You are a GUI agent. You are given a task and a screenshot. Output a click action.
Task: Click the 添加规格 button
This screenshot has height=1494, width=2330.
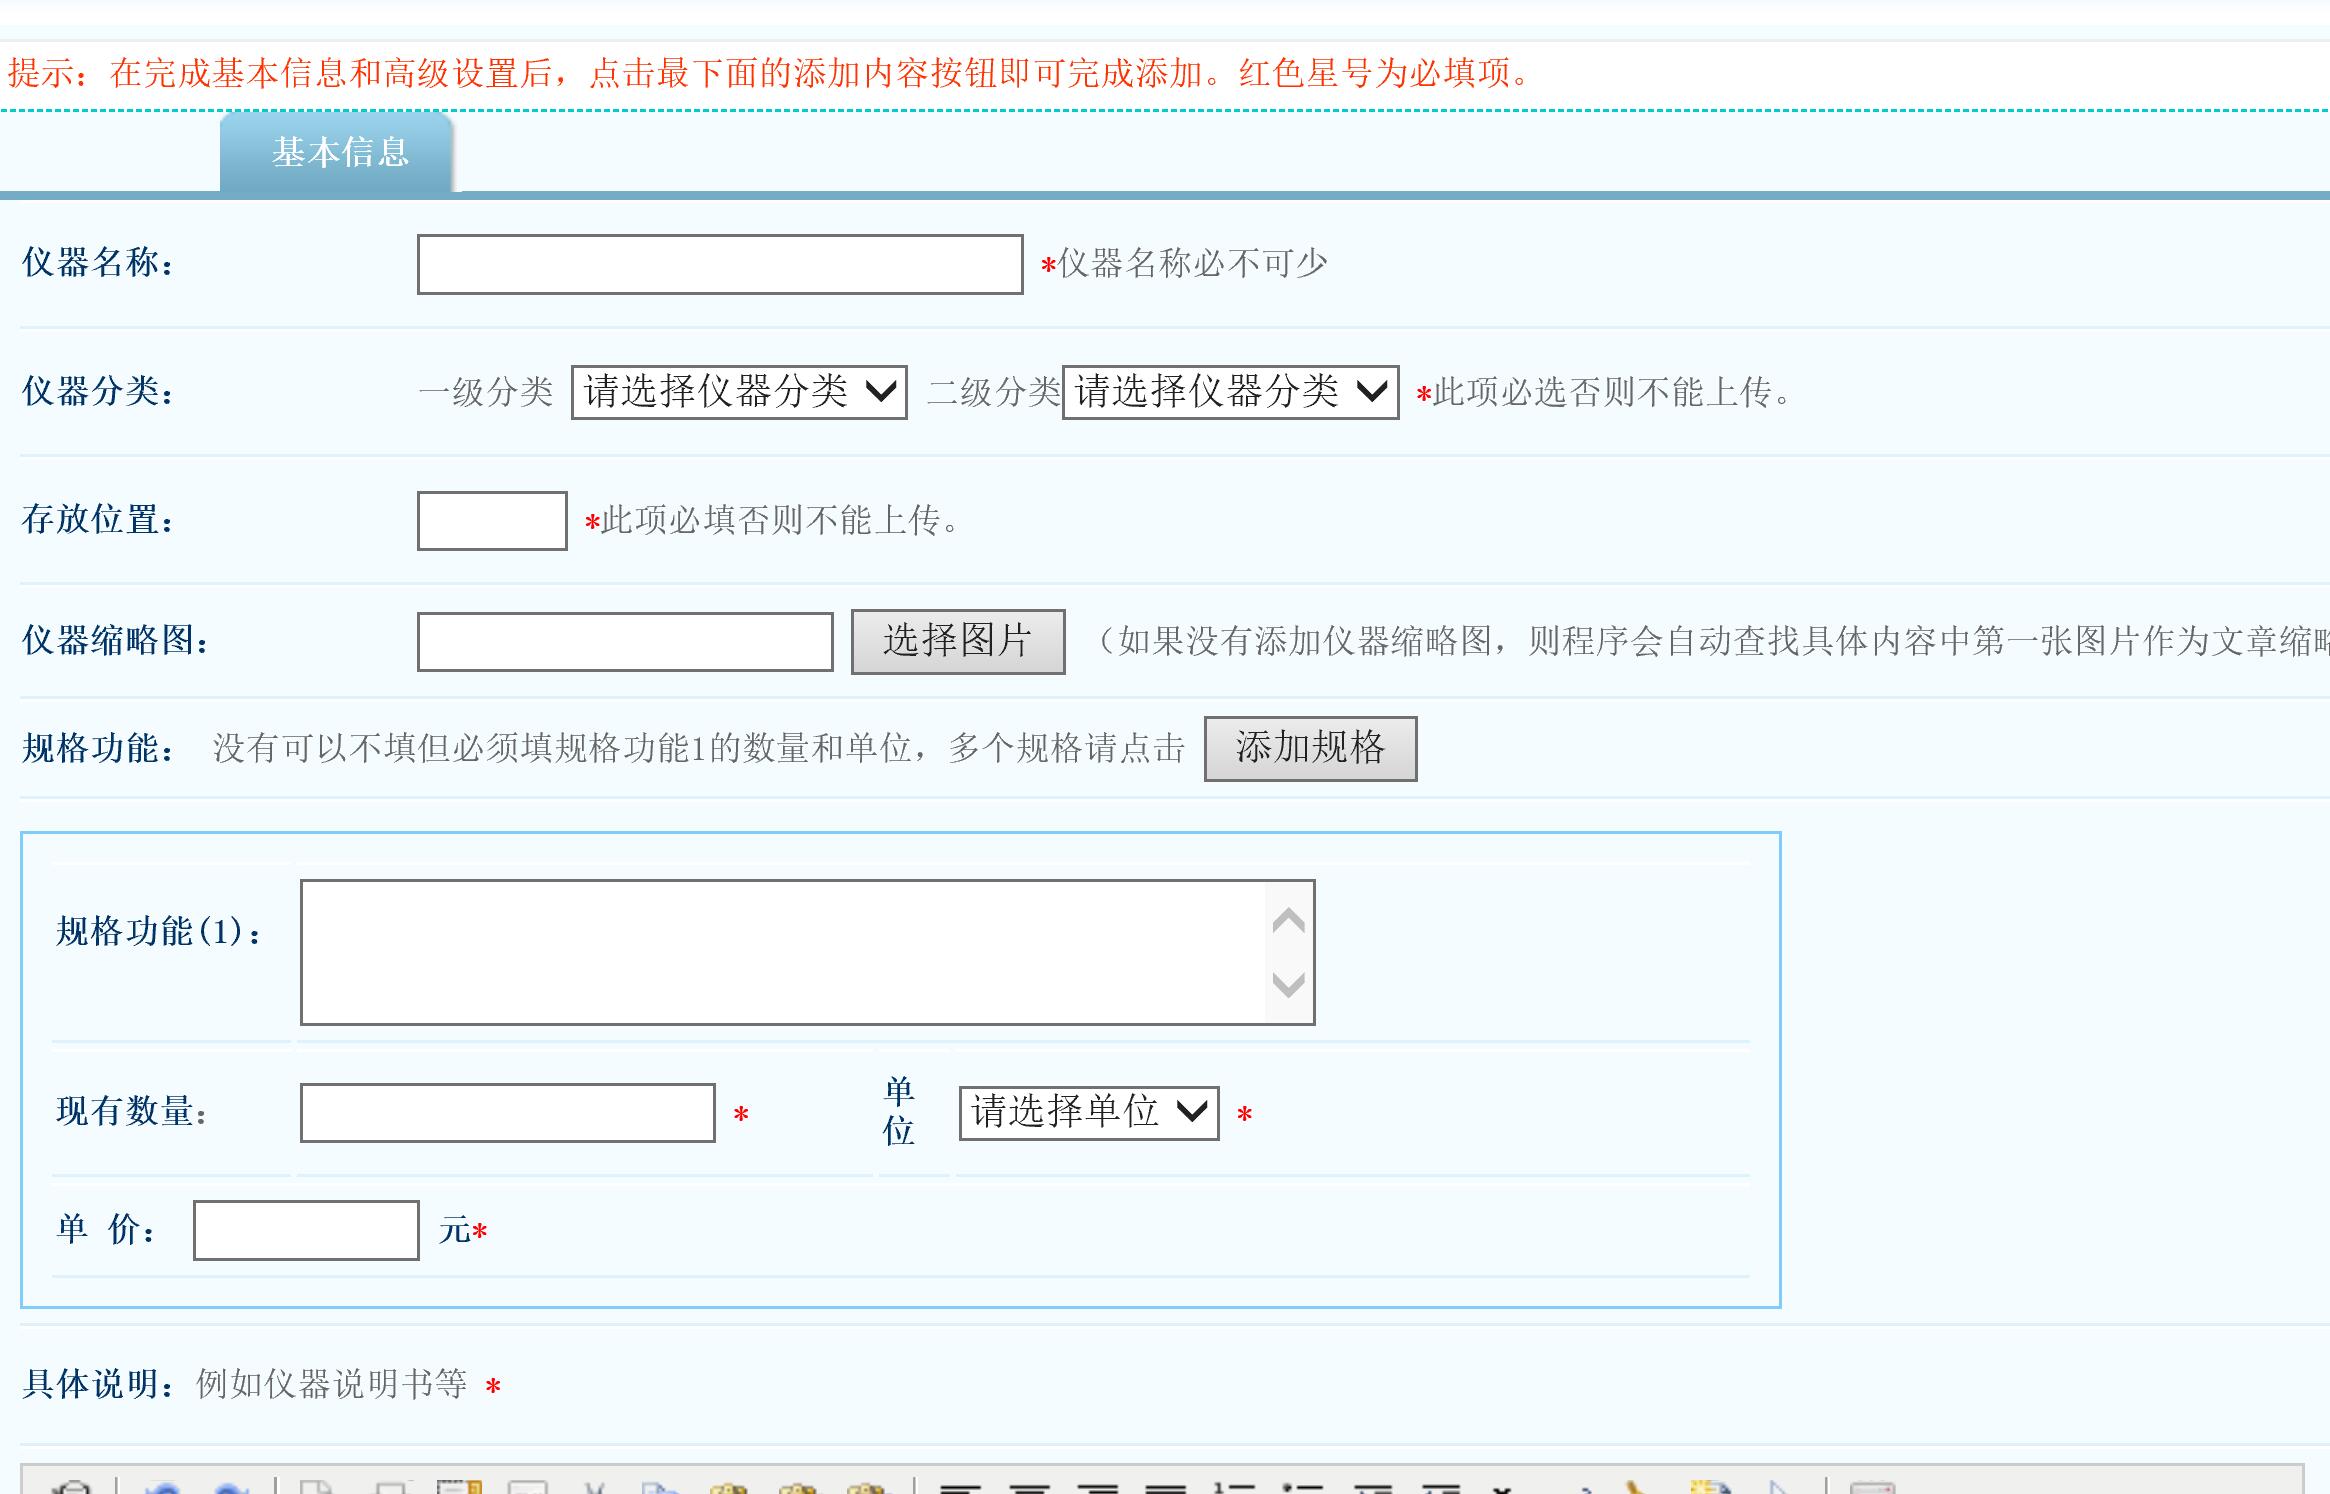click(1310, 748)
